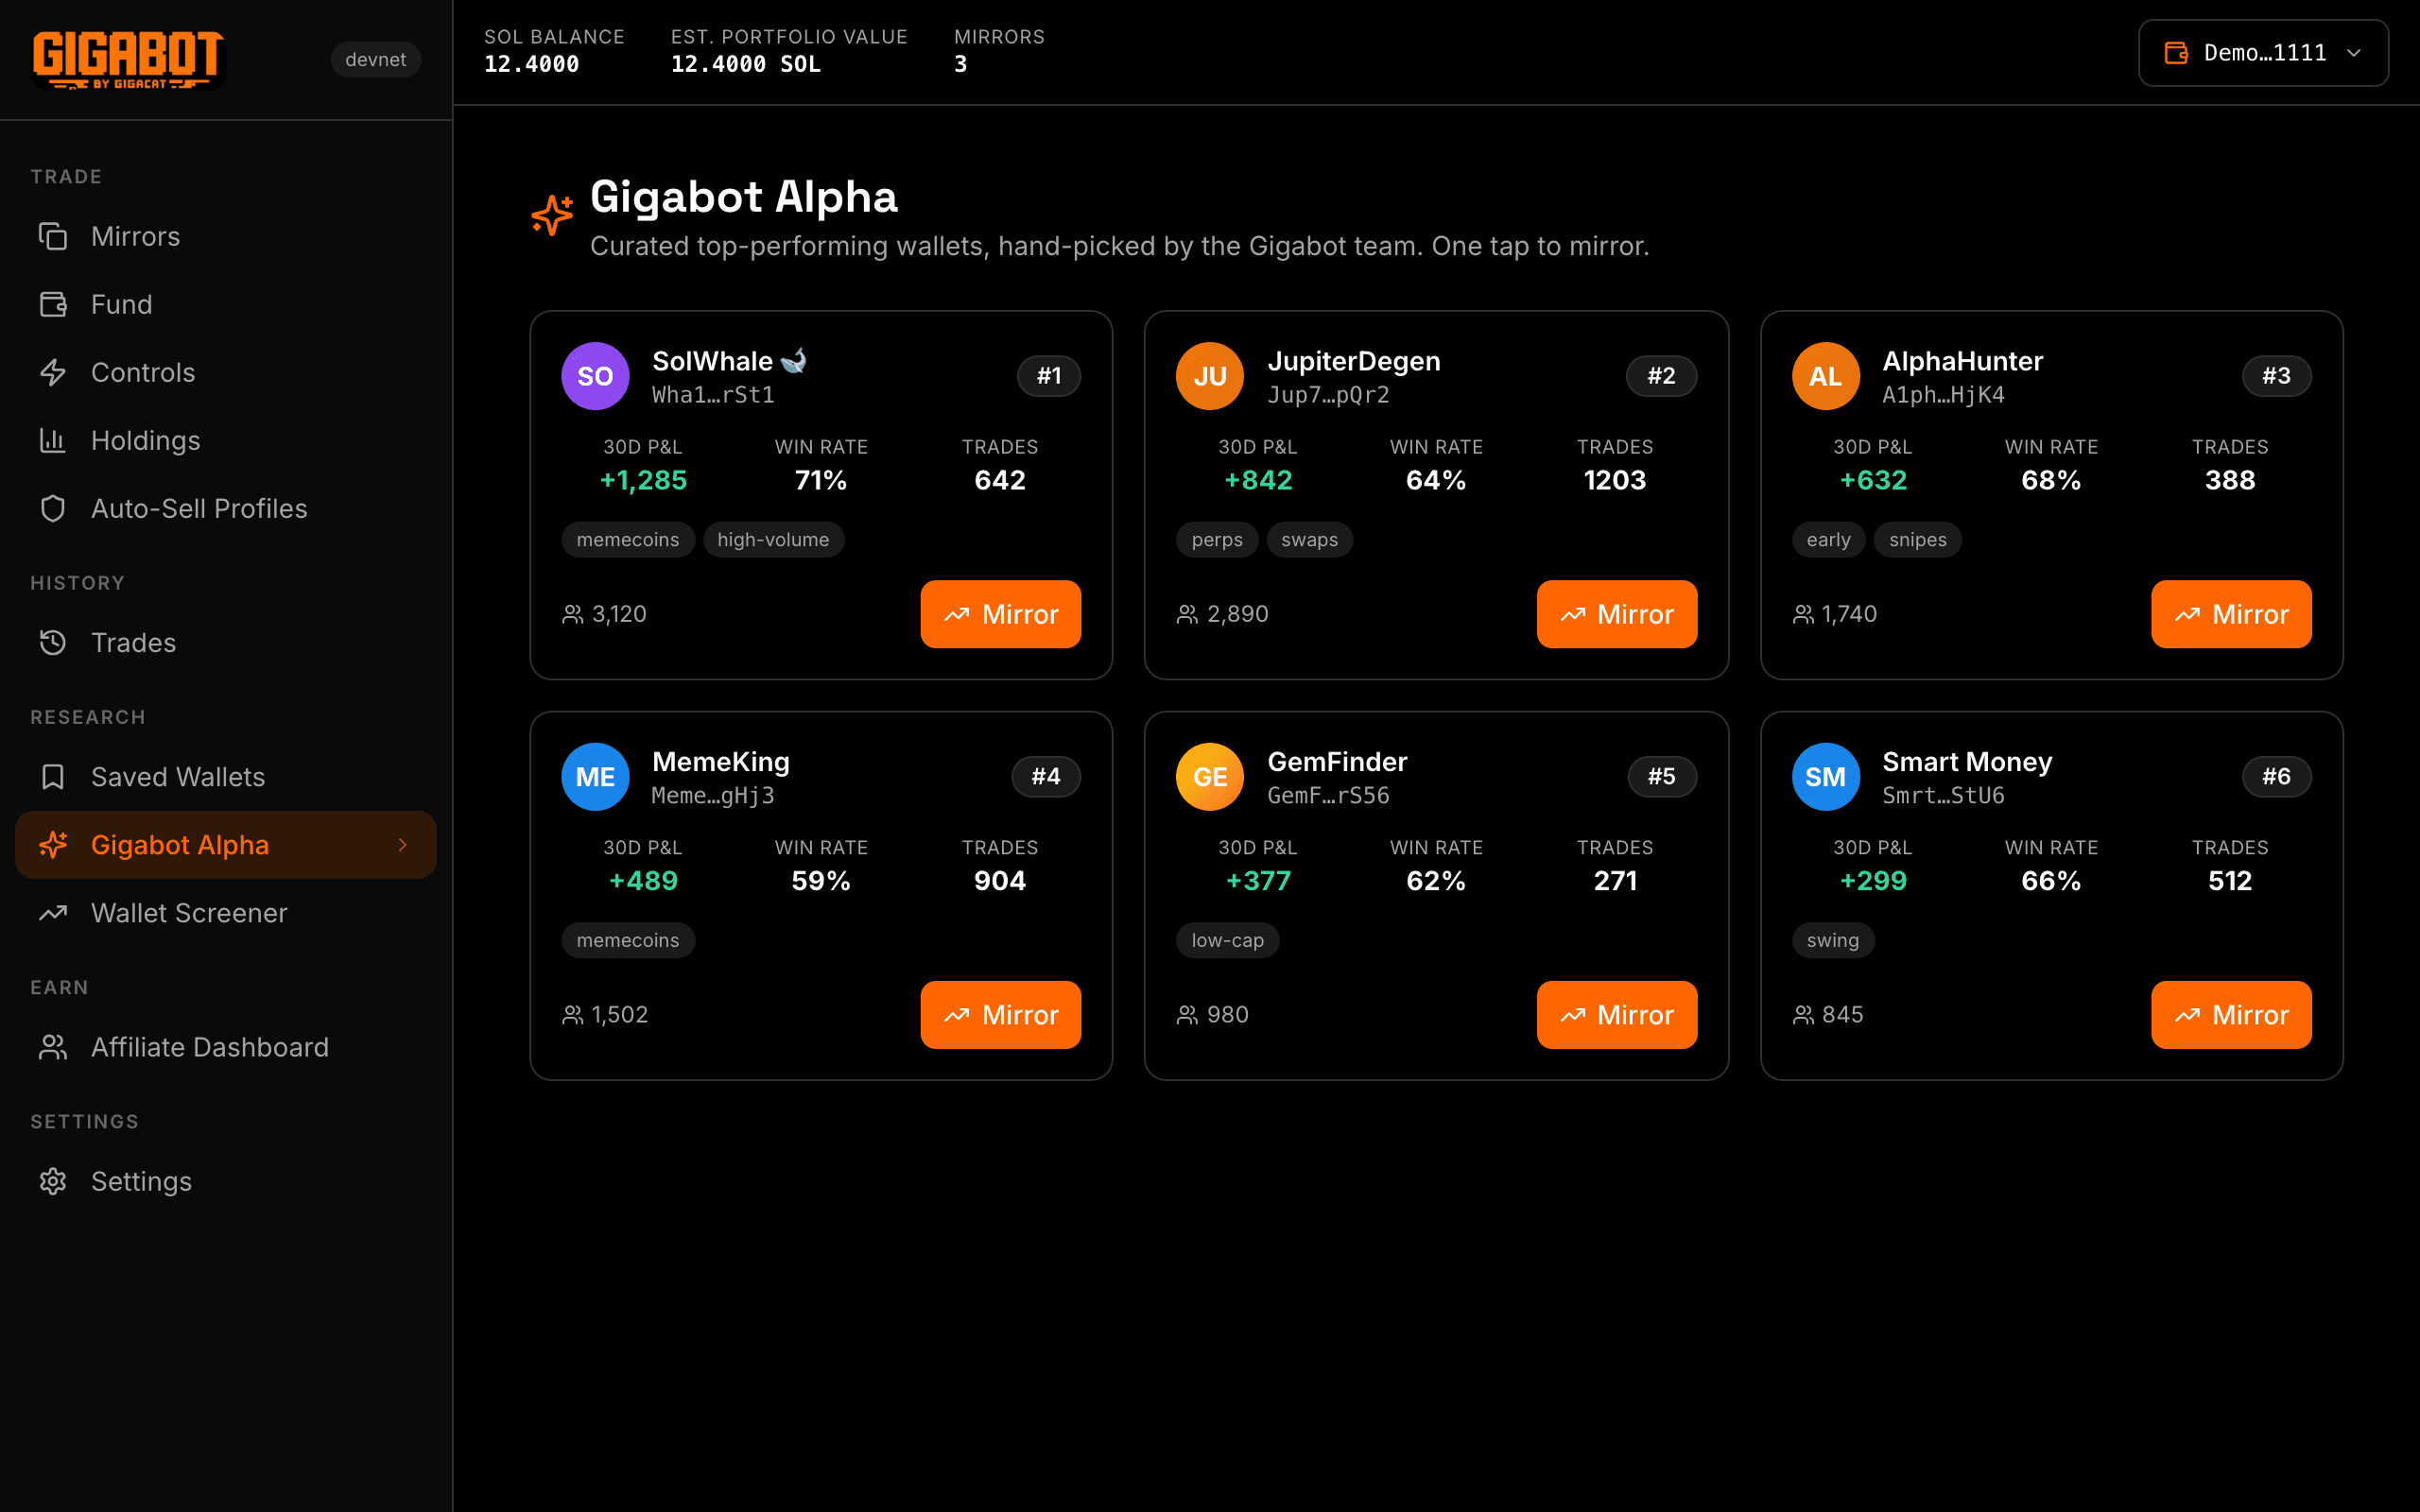Click the Wallet Screener trend icon
Viewport: 2420px width, 1512px height.
pyautogui.click(x=53, y=913)
